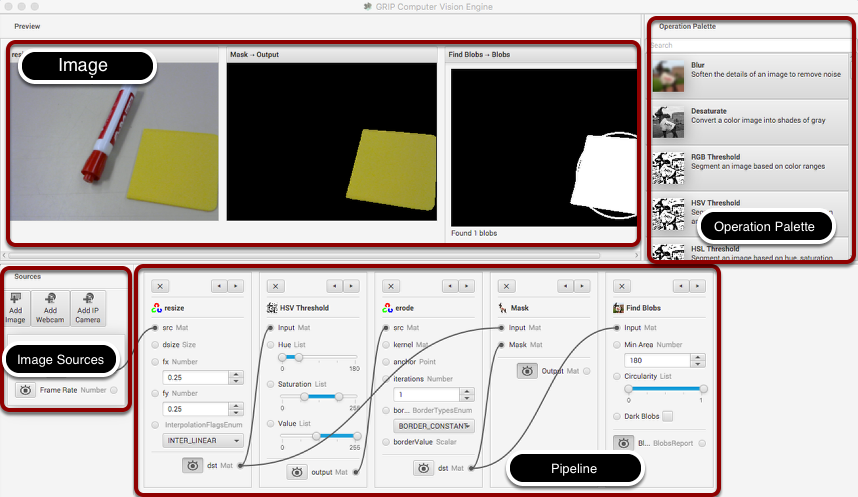Enable the Dark Blobs checkbox
The image size is (858, 497).
click(666, 415)
